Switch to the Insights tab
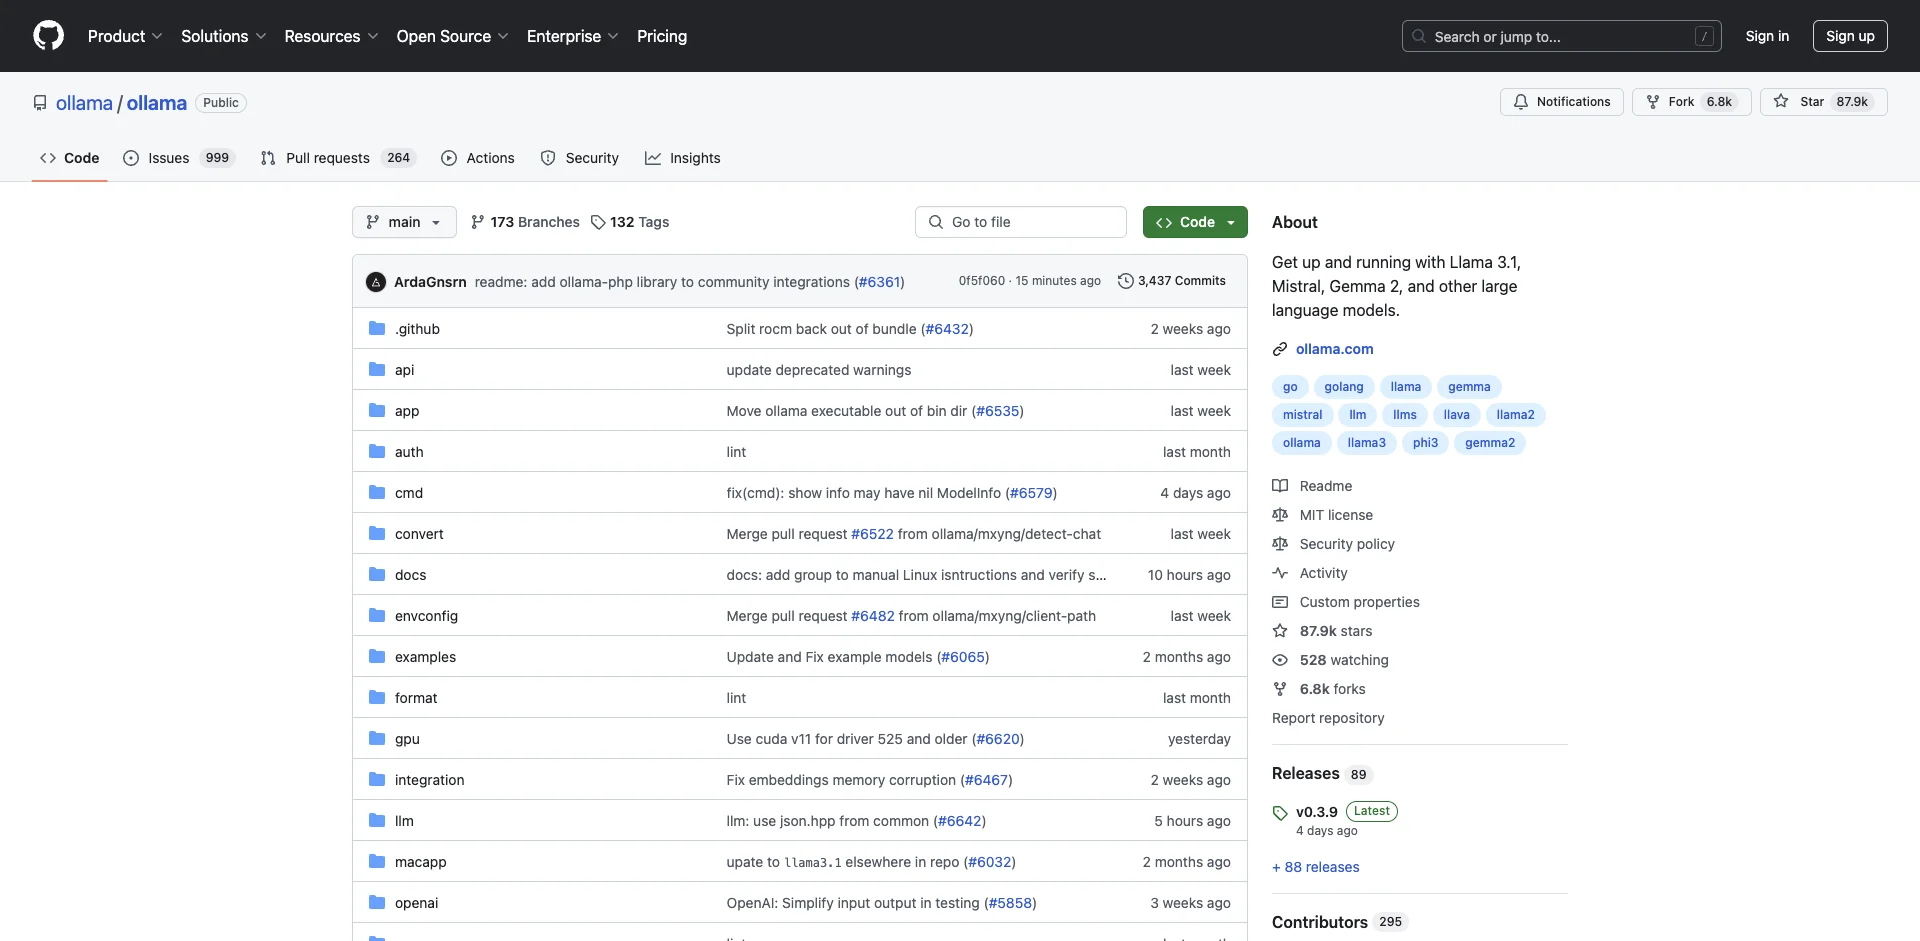 (683, 158)
